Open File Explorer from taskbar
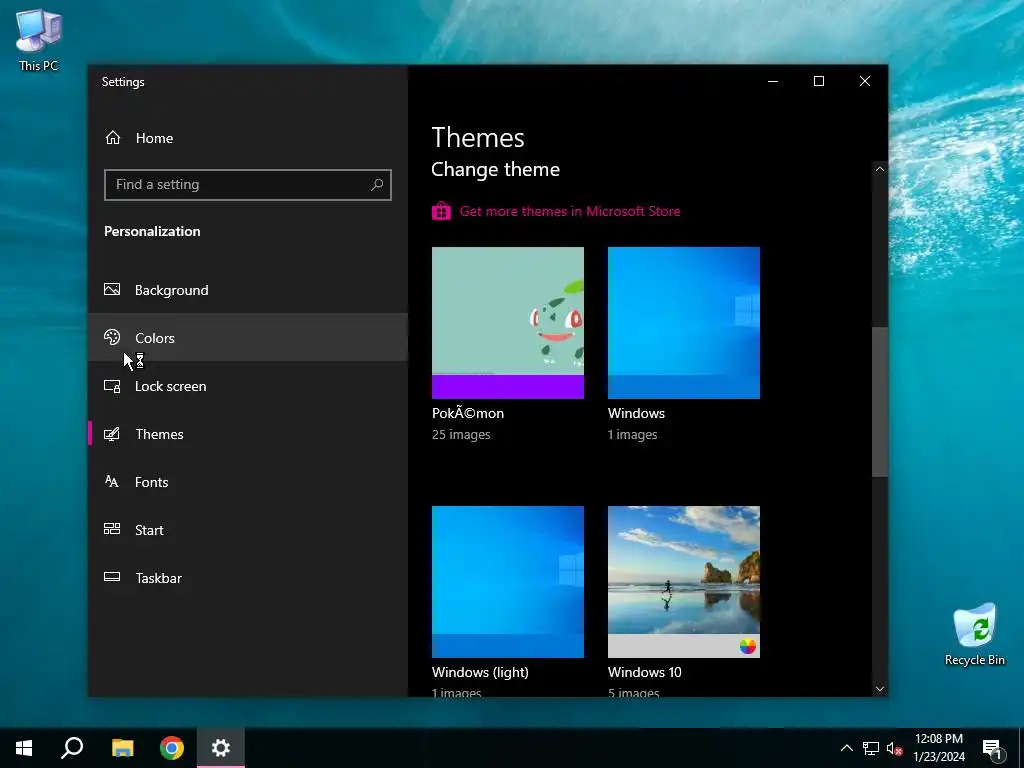The image size is (1024, 768). 122,748
